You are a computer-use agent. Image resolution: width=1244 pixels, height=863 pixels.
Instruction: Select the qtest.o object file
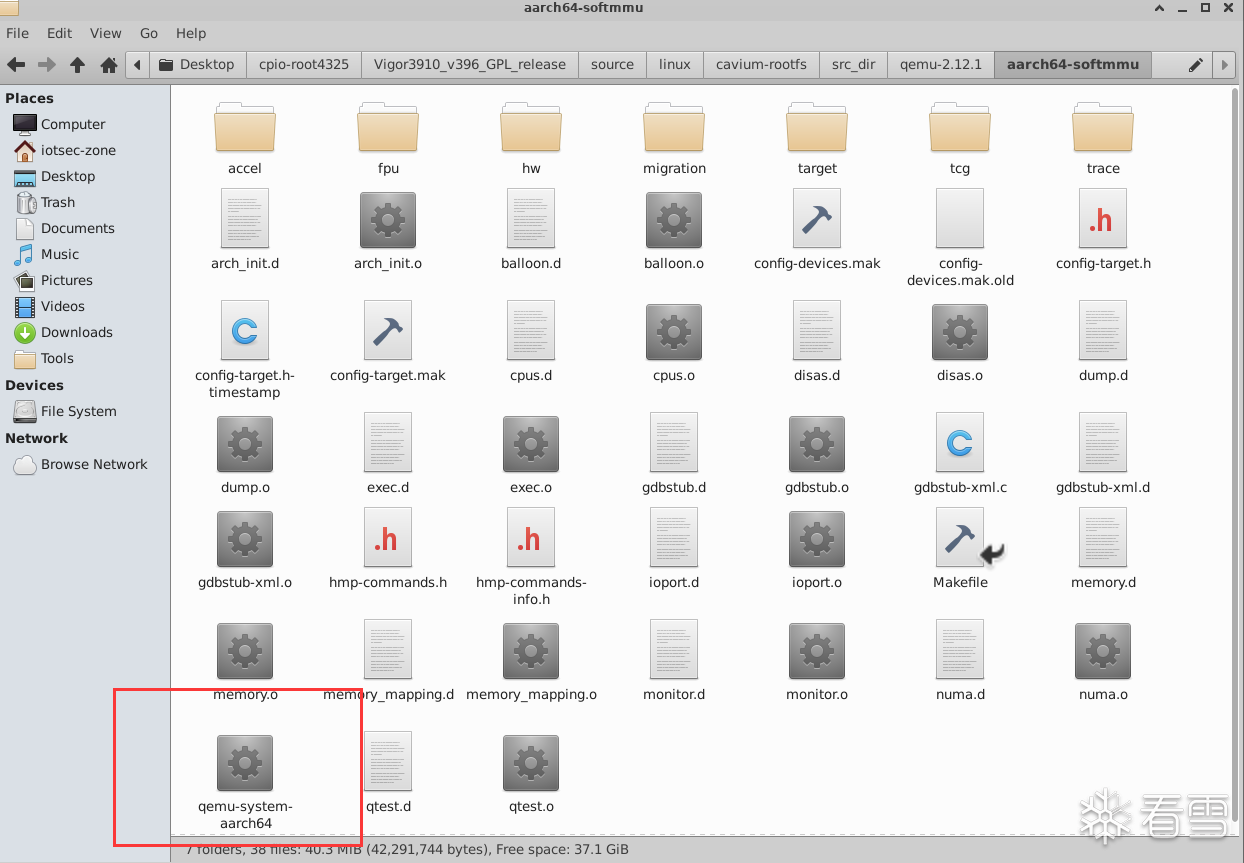[x=531, y=775]
